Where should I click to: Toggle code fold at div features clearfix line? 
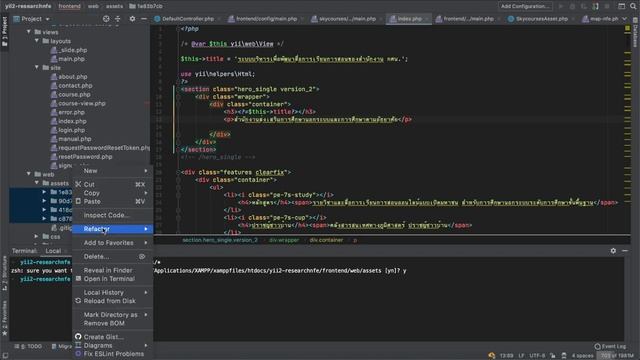(x=178, y=172)
